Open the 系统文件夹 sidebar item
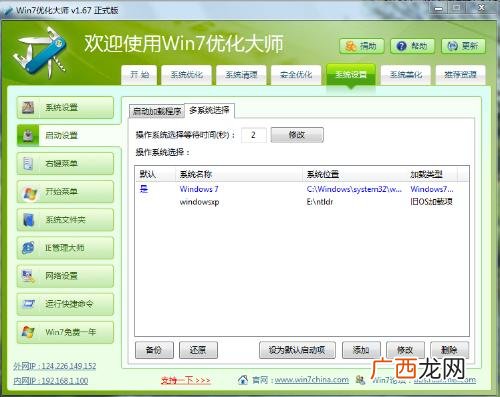The width and height of the screenshot is (500, 397). [65, 220]
